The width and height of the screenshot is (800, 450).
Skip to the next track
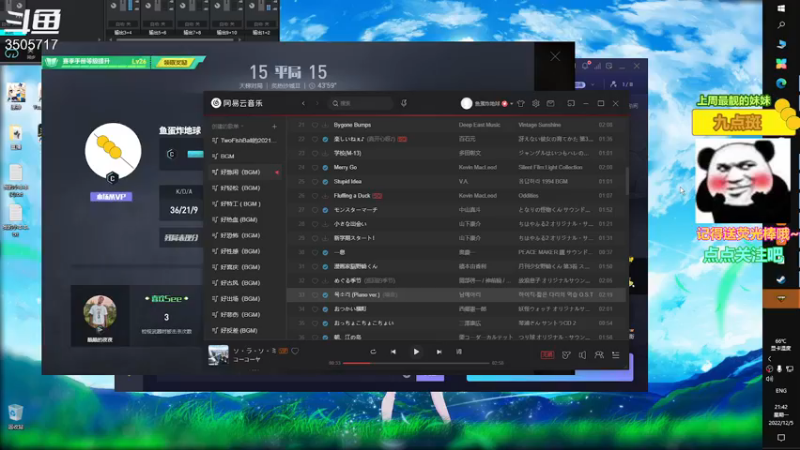click(x=439, y=352)
